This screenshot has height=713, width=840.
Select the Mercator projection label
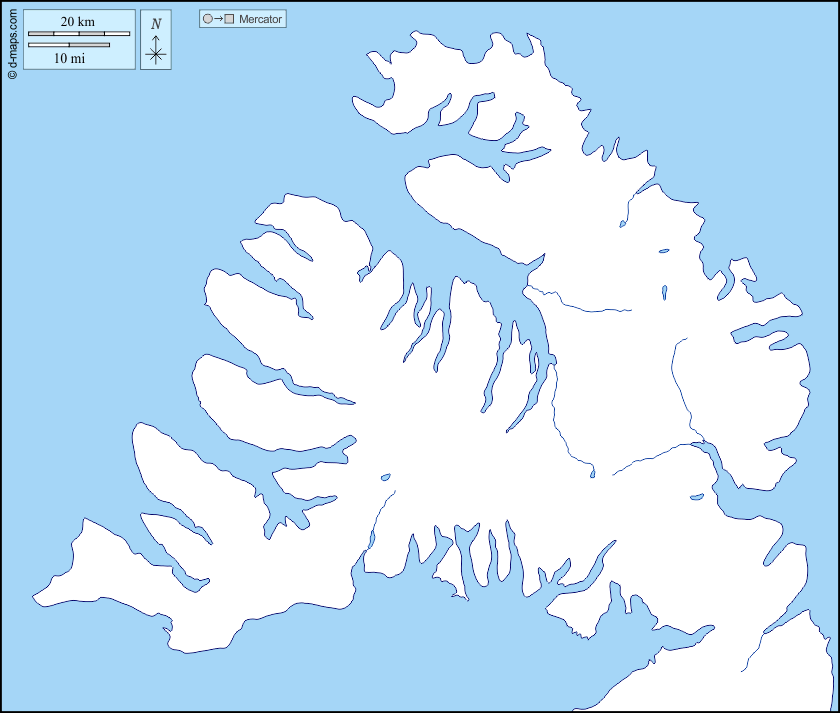pos(260,19)
